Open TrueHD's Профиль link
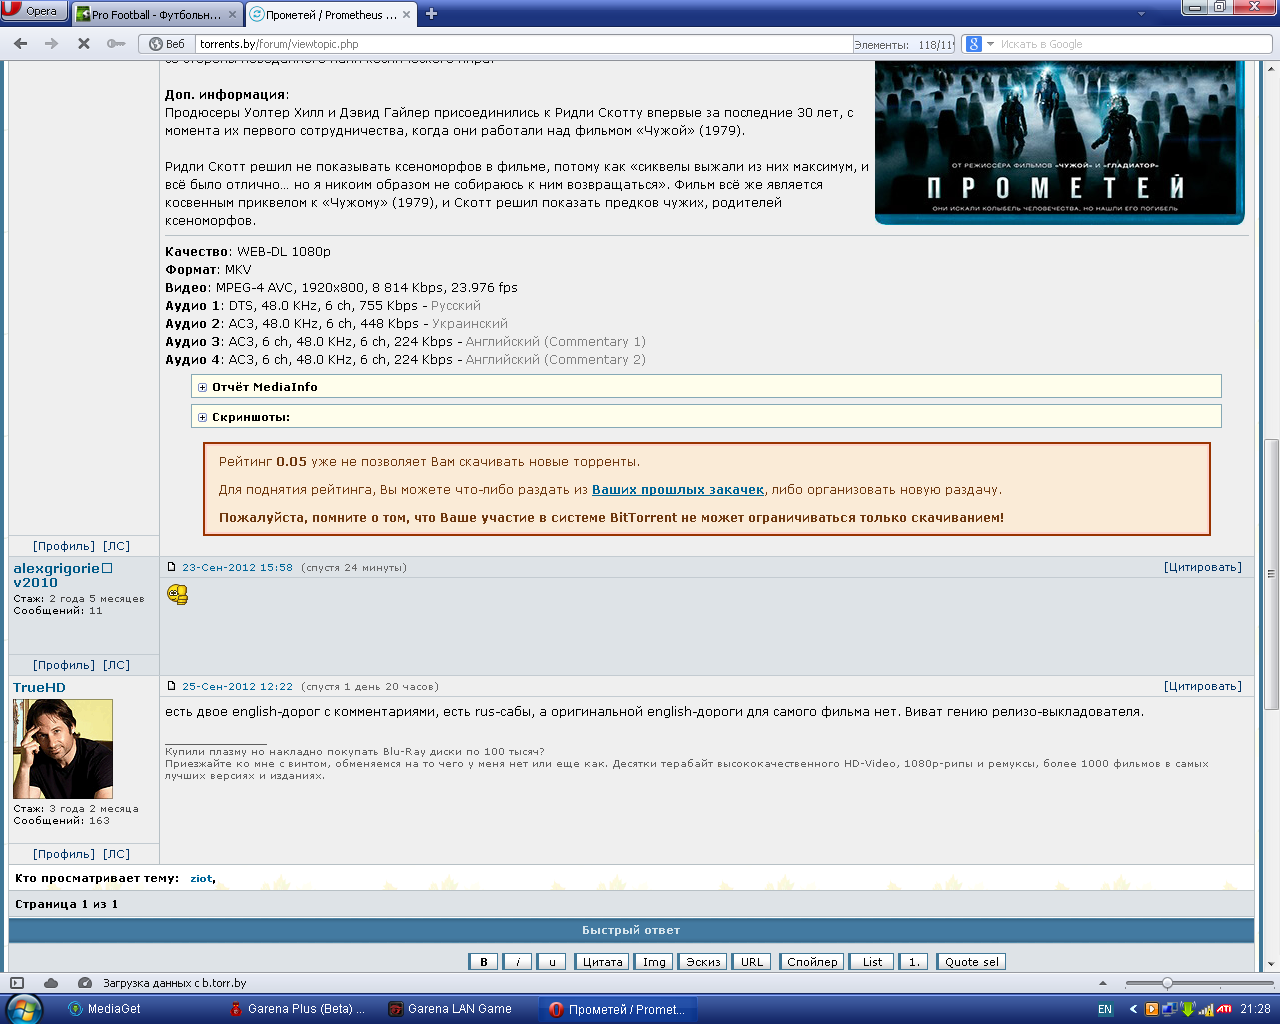 pos(64,854)
